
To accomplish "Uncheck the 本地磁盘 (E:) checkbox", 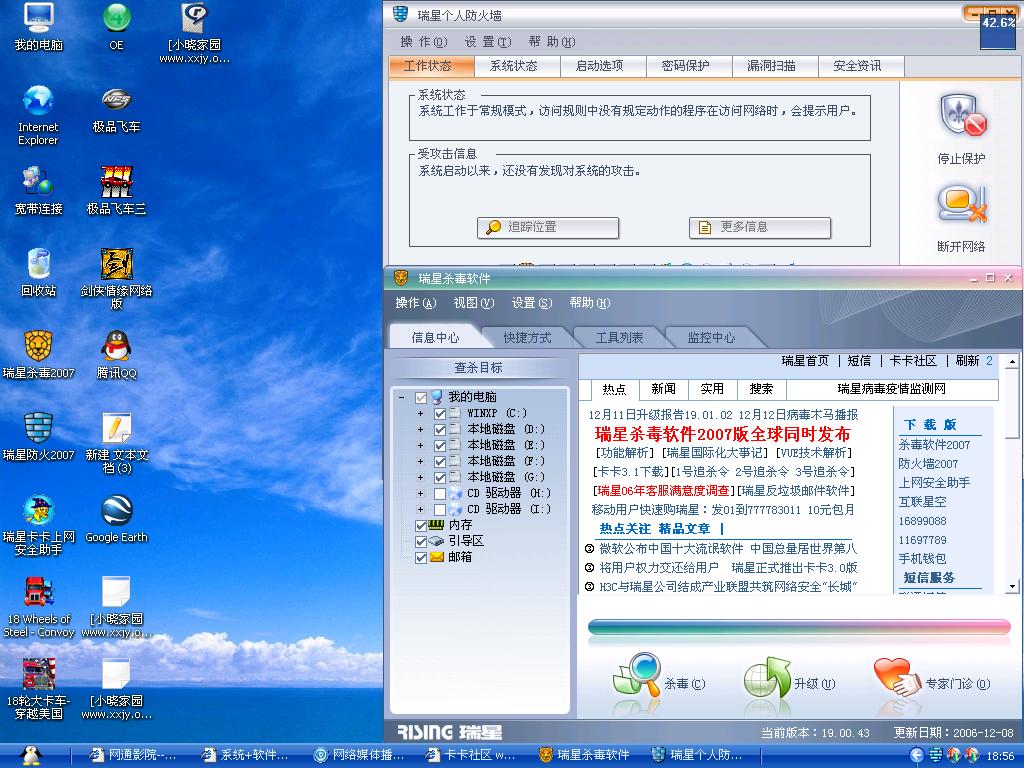I will [440, 445].
